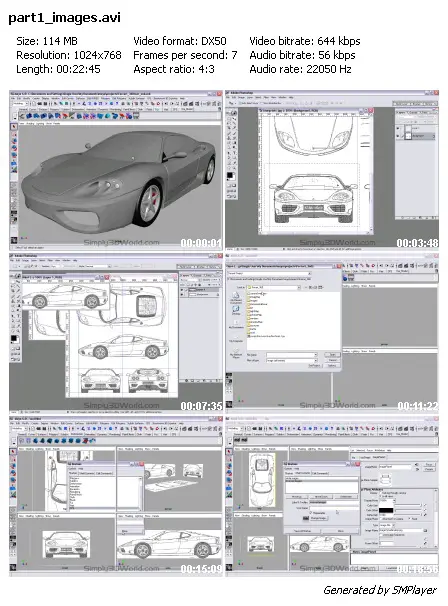Click the black Color Offset swatch
Image resolution: width=448 pixels, height=606 pixels.
click(x=386, y=511)
